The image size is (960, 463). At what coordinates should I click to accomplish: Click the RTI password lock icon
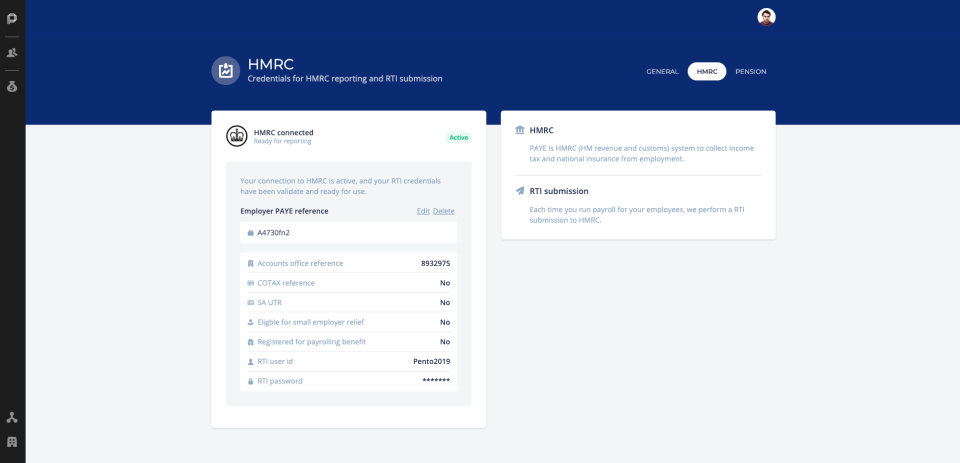[250, 381]
